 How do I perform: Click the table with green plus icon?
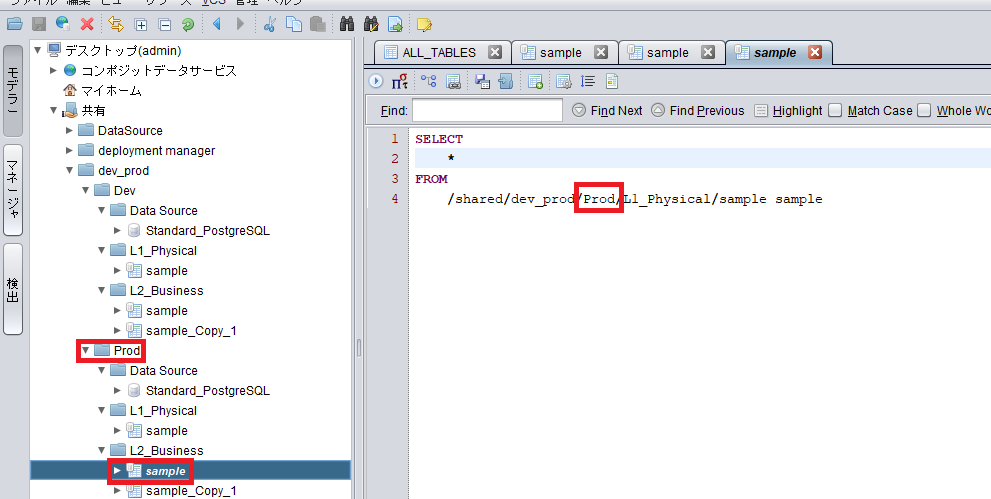tap(535, 81)
